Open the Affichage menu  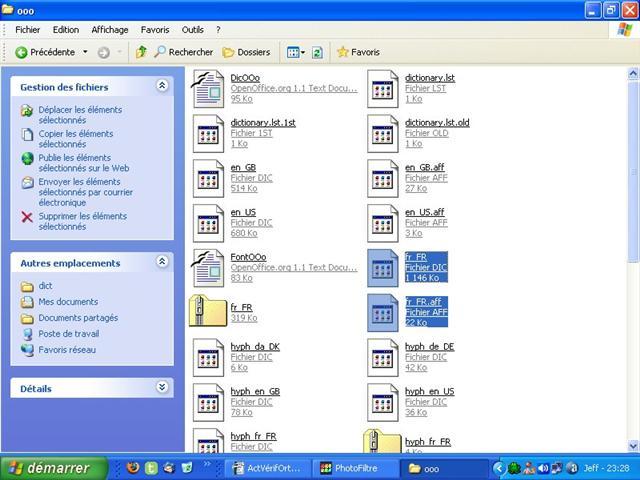tap(110, 30)
